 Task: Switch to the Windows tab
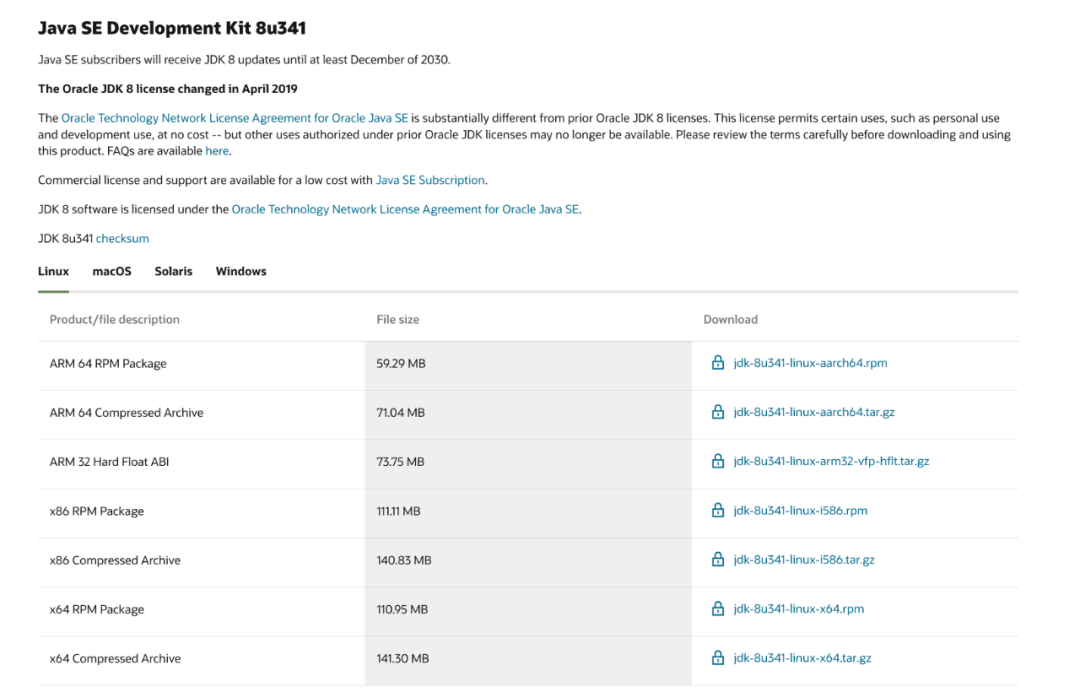(x=241, y=271)
